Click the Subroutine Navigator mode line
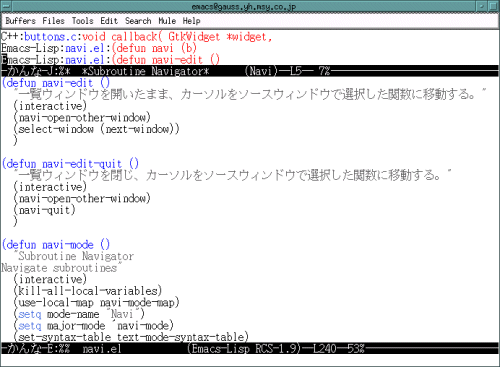Viewport: 500px width, 367px height. click(x=250, y=71)
